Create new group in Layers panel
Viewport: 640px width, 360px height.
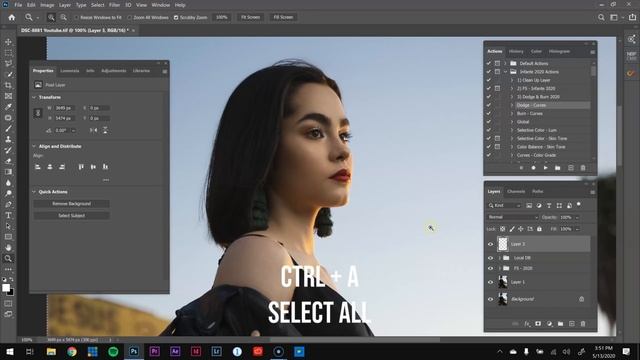point(560,324)
